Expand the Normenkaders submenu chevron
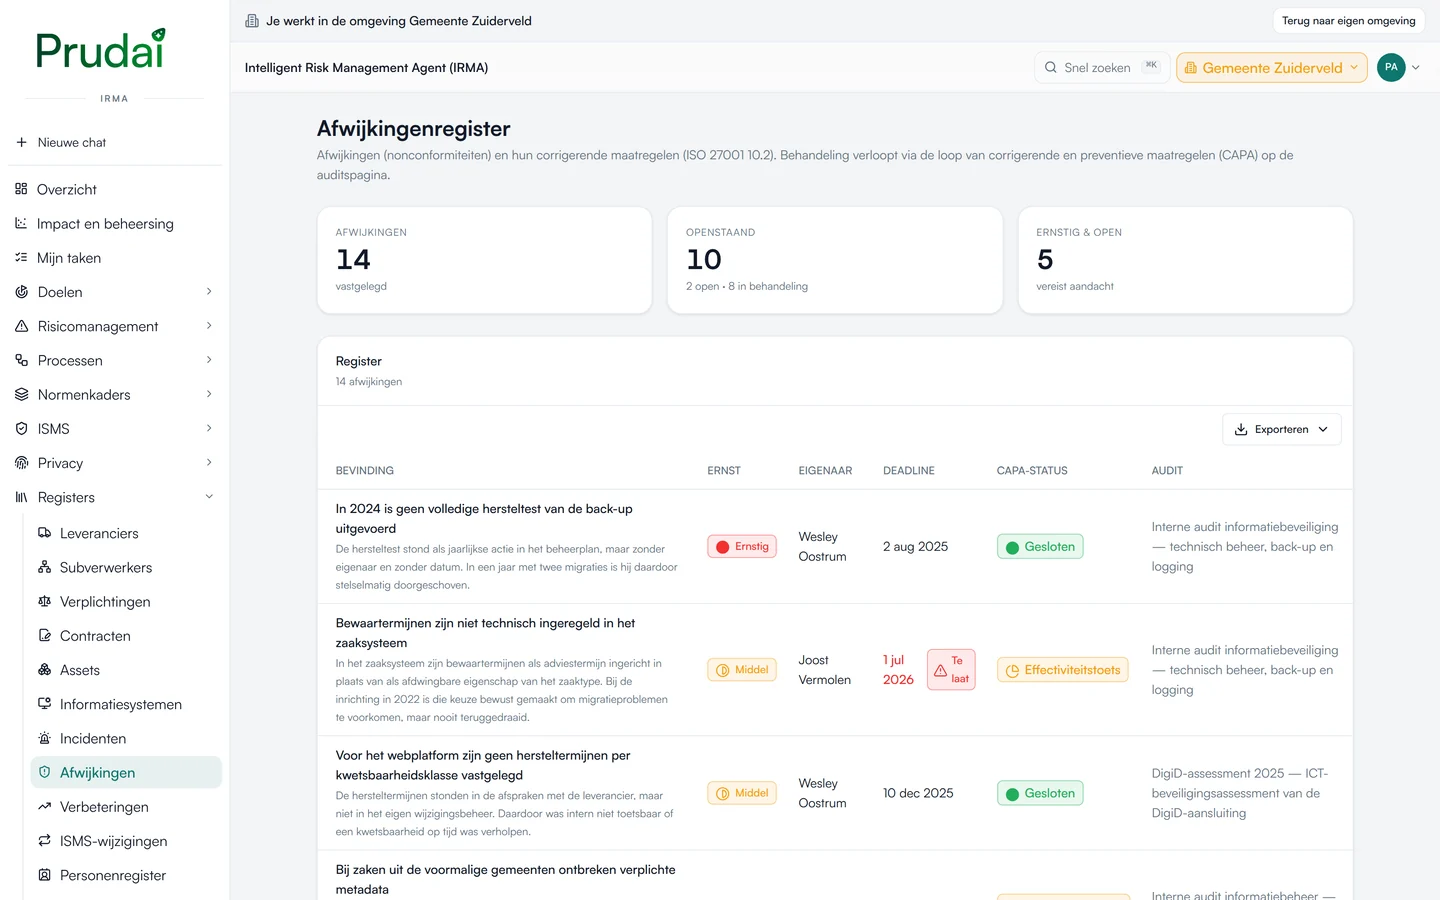 coord(209,394)
